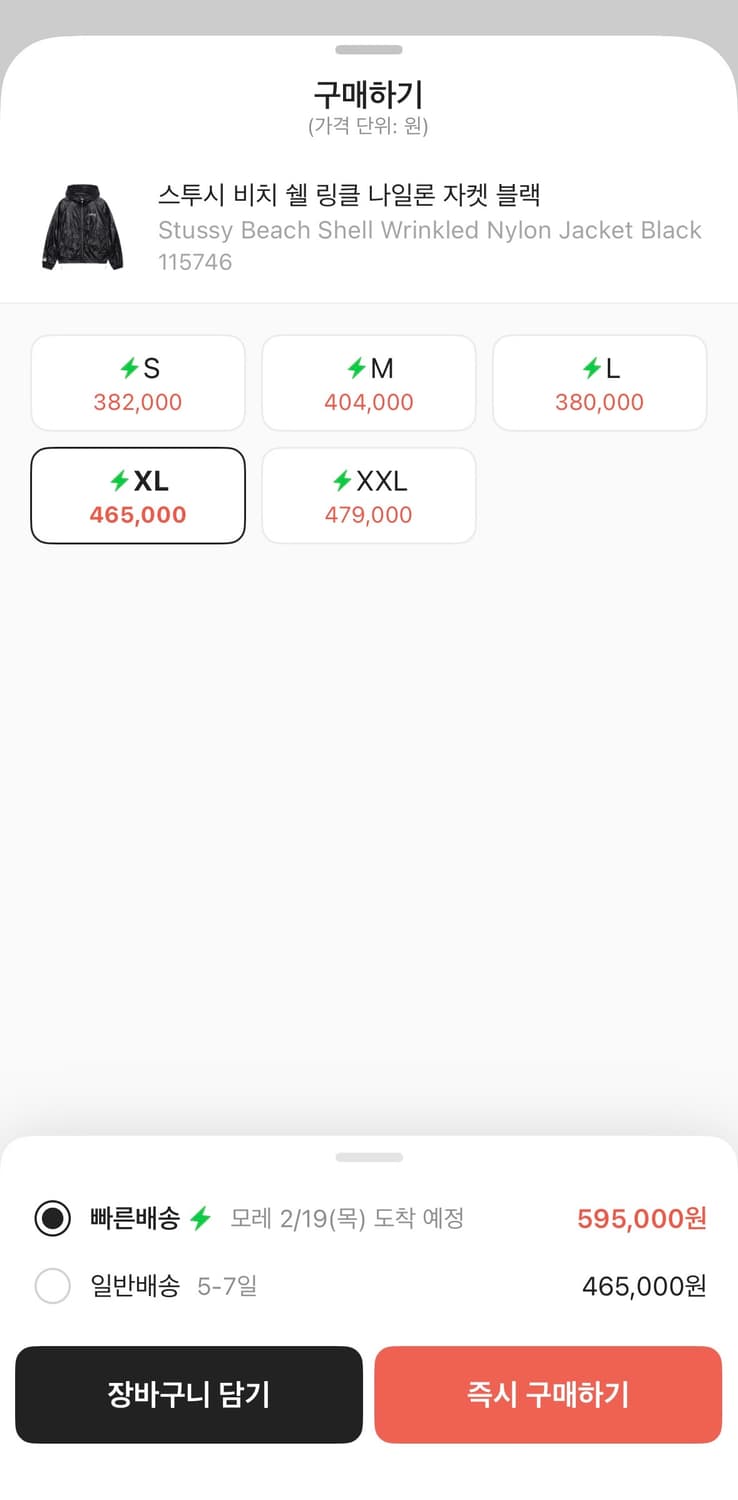
Task: Tap the lightning icon on size S
Action: coord(129,369)
